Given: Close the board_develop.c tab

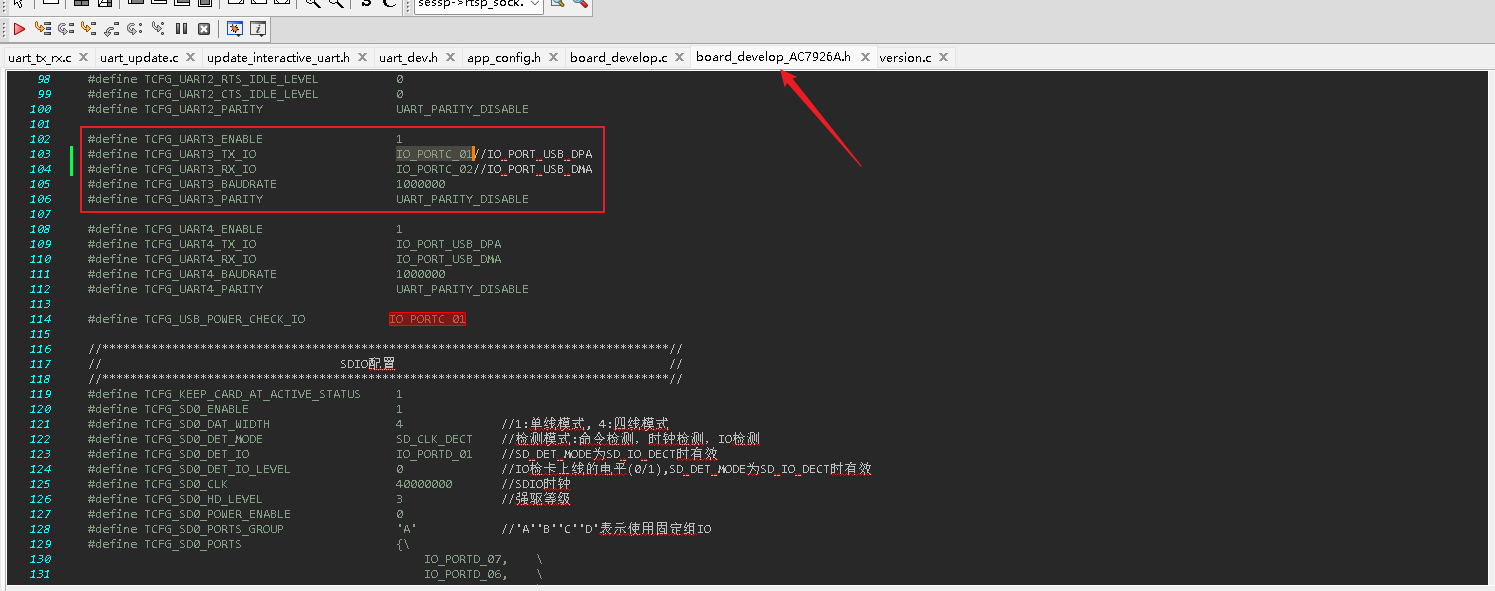Looking at the screenshot, I should pyautogui.click(x=679, y=57).
